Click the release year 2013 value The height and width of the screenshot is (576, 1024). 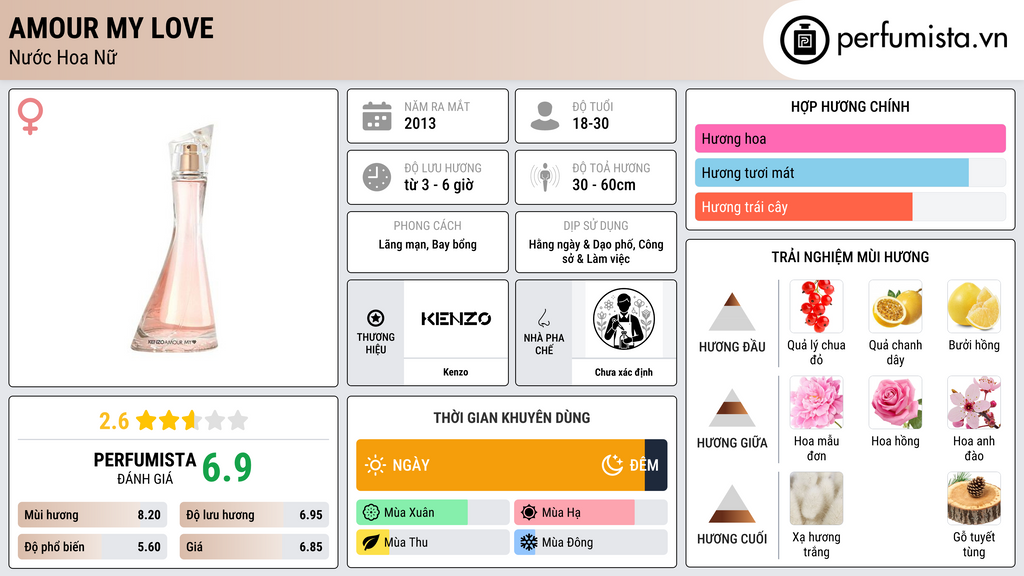coord(420,123)
